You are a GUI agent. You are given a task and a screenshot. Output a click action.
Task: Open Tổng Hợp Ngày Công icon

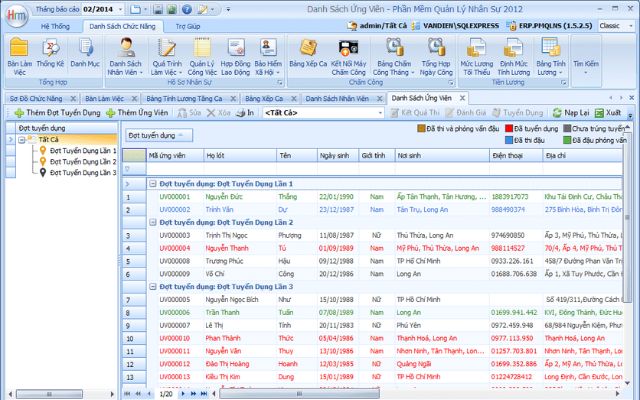click(436, 56)
